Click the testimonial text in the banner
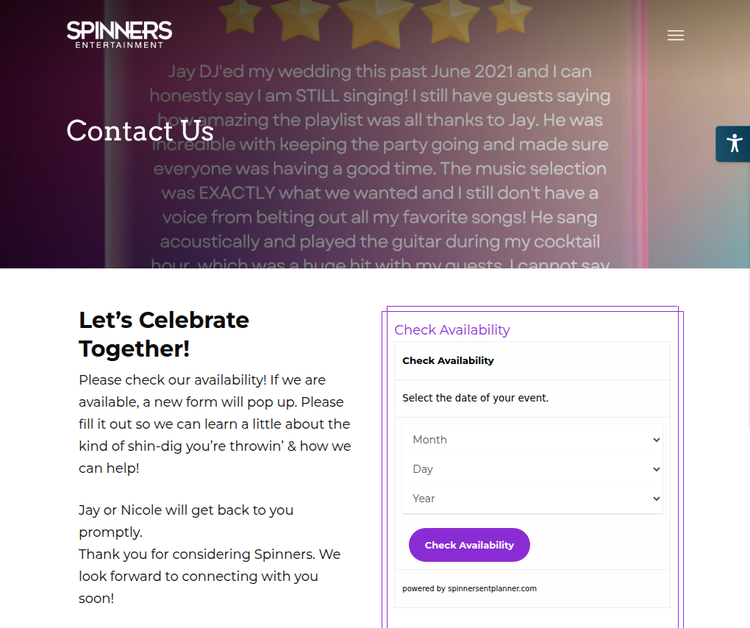The image size is (750, 628). [380, 168]
